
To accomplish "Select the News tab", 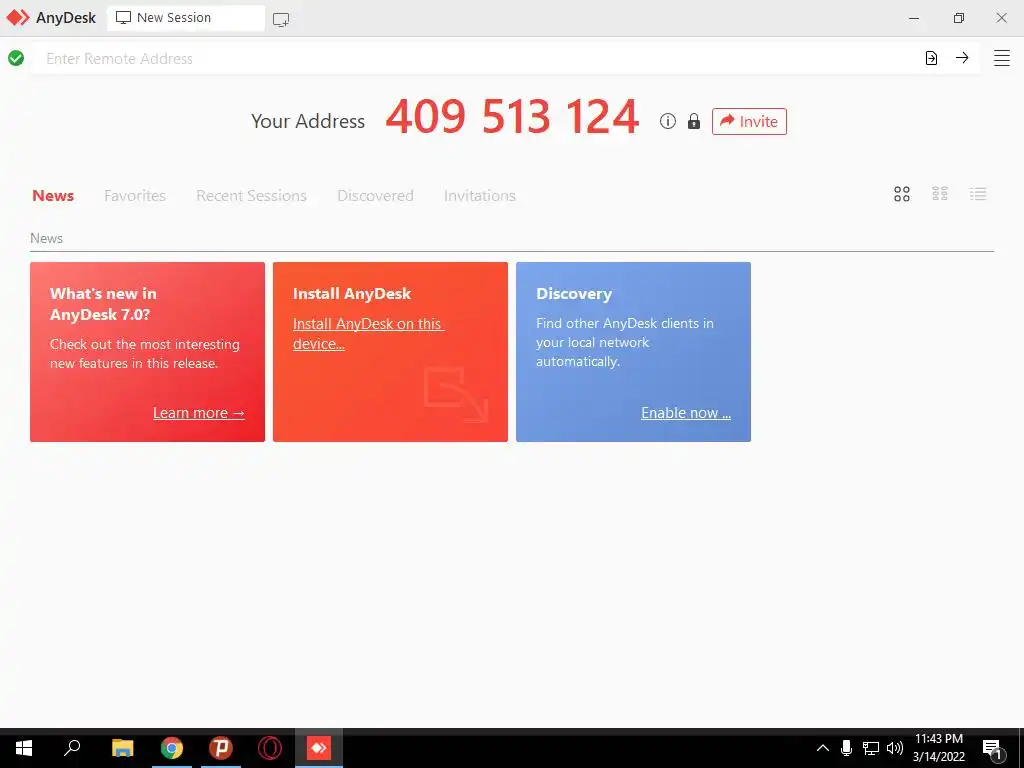I will click(x=53, y=195).
